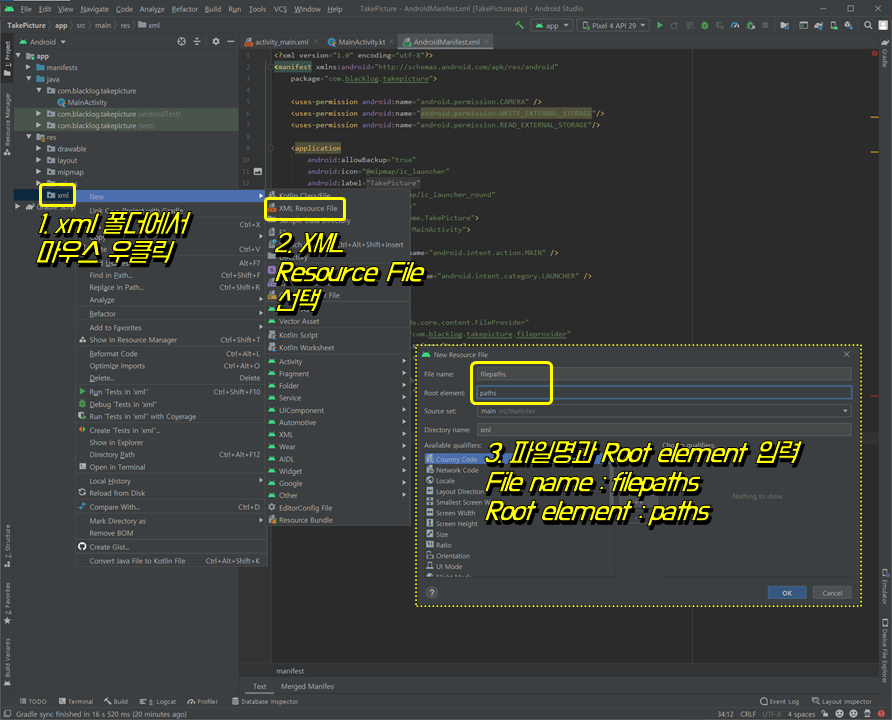Image resolution: width=892 pixels, height=720 pixels.
Task: Open the Structure side panel
Action: (7, 547)
